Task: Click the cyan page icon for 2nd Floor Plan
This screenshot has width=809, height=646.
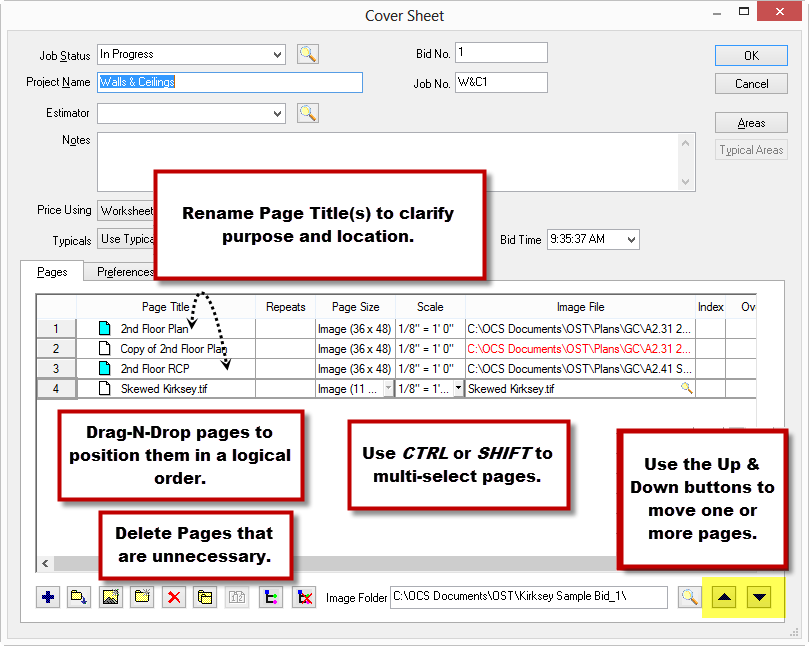Action: click(104, 328)
